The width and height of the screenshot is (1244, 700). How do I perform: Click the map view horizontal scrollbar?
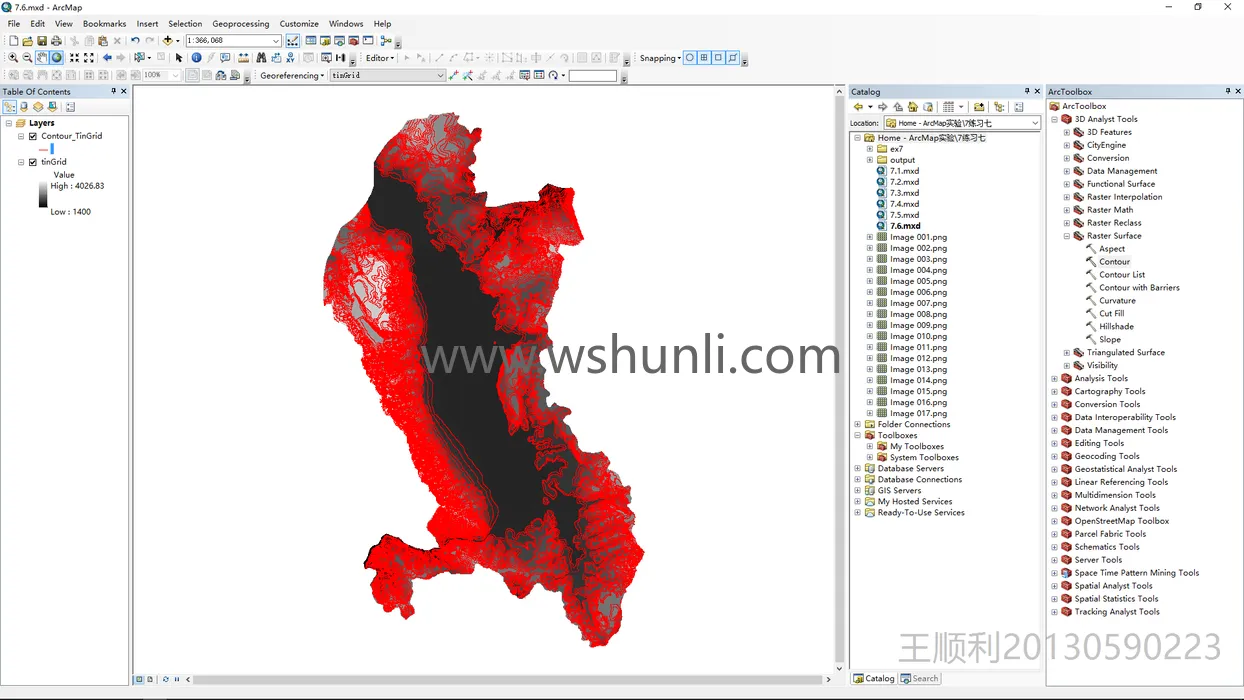tap(508, 679)
